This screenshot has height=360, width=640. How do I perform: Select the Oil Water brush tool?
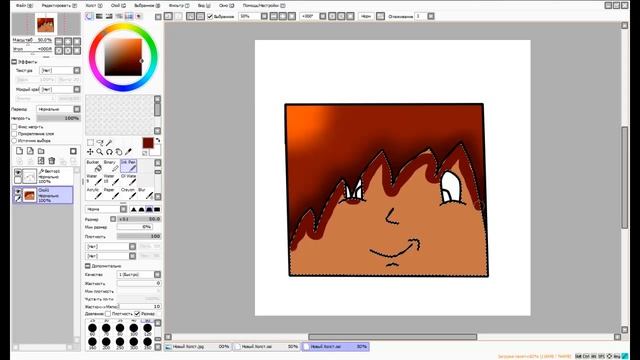tap(129, 180)
